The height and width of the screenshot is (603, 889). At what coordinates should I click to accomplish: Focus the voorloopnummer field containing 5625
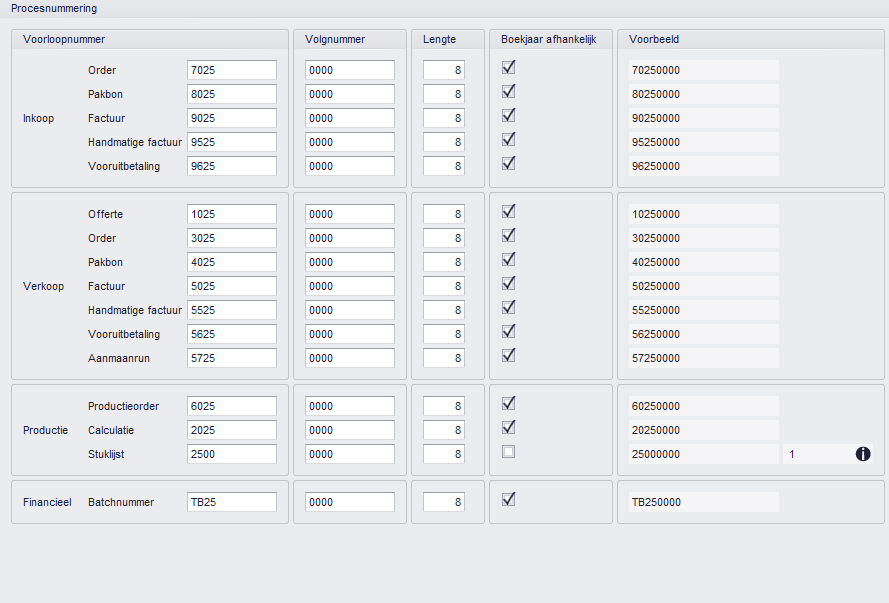232,334
